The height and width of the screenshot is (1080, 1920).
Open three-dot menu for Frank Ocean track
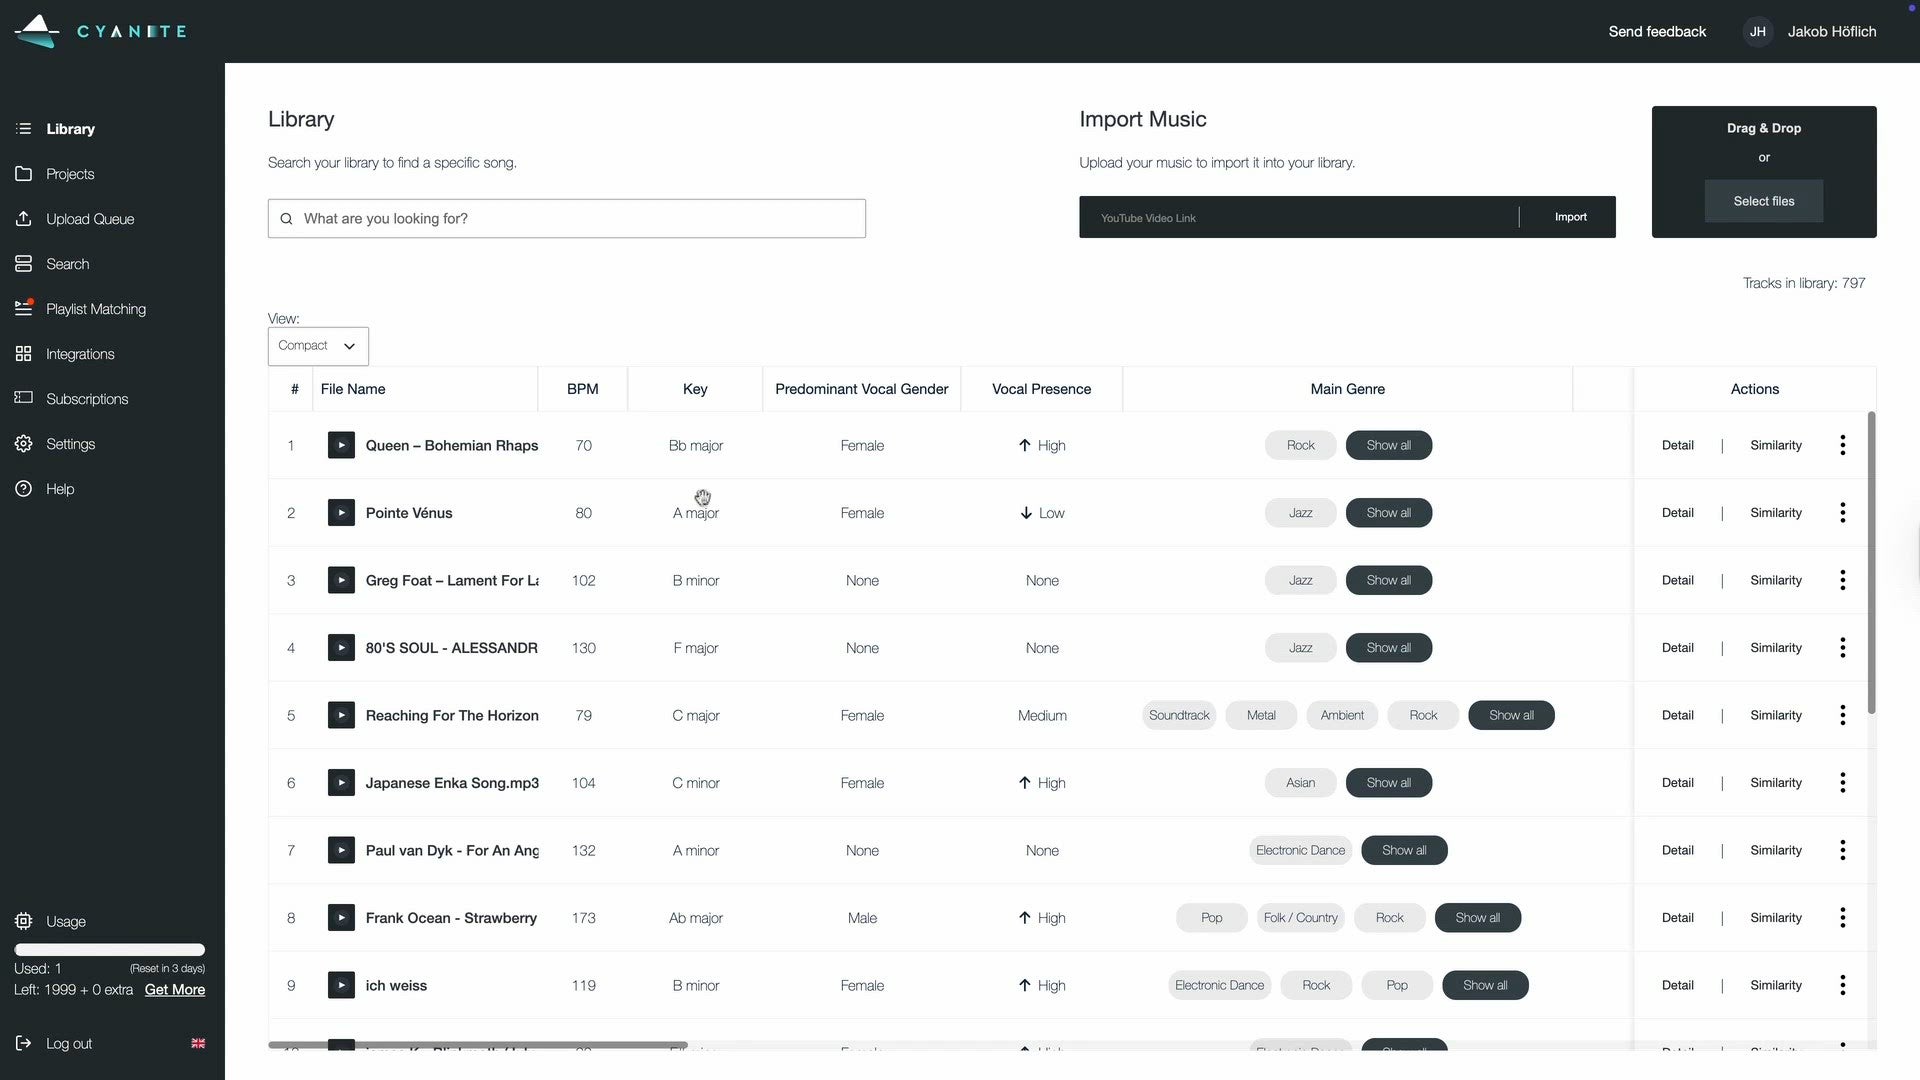point(1842,918)
